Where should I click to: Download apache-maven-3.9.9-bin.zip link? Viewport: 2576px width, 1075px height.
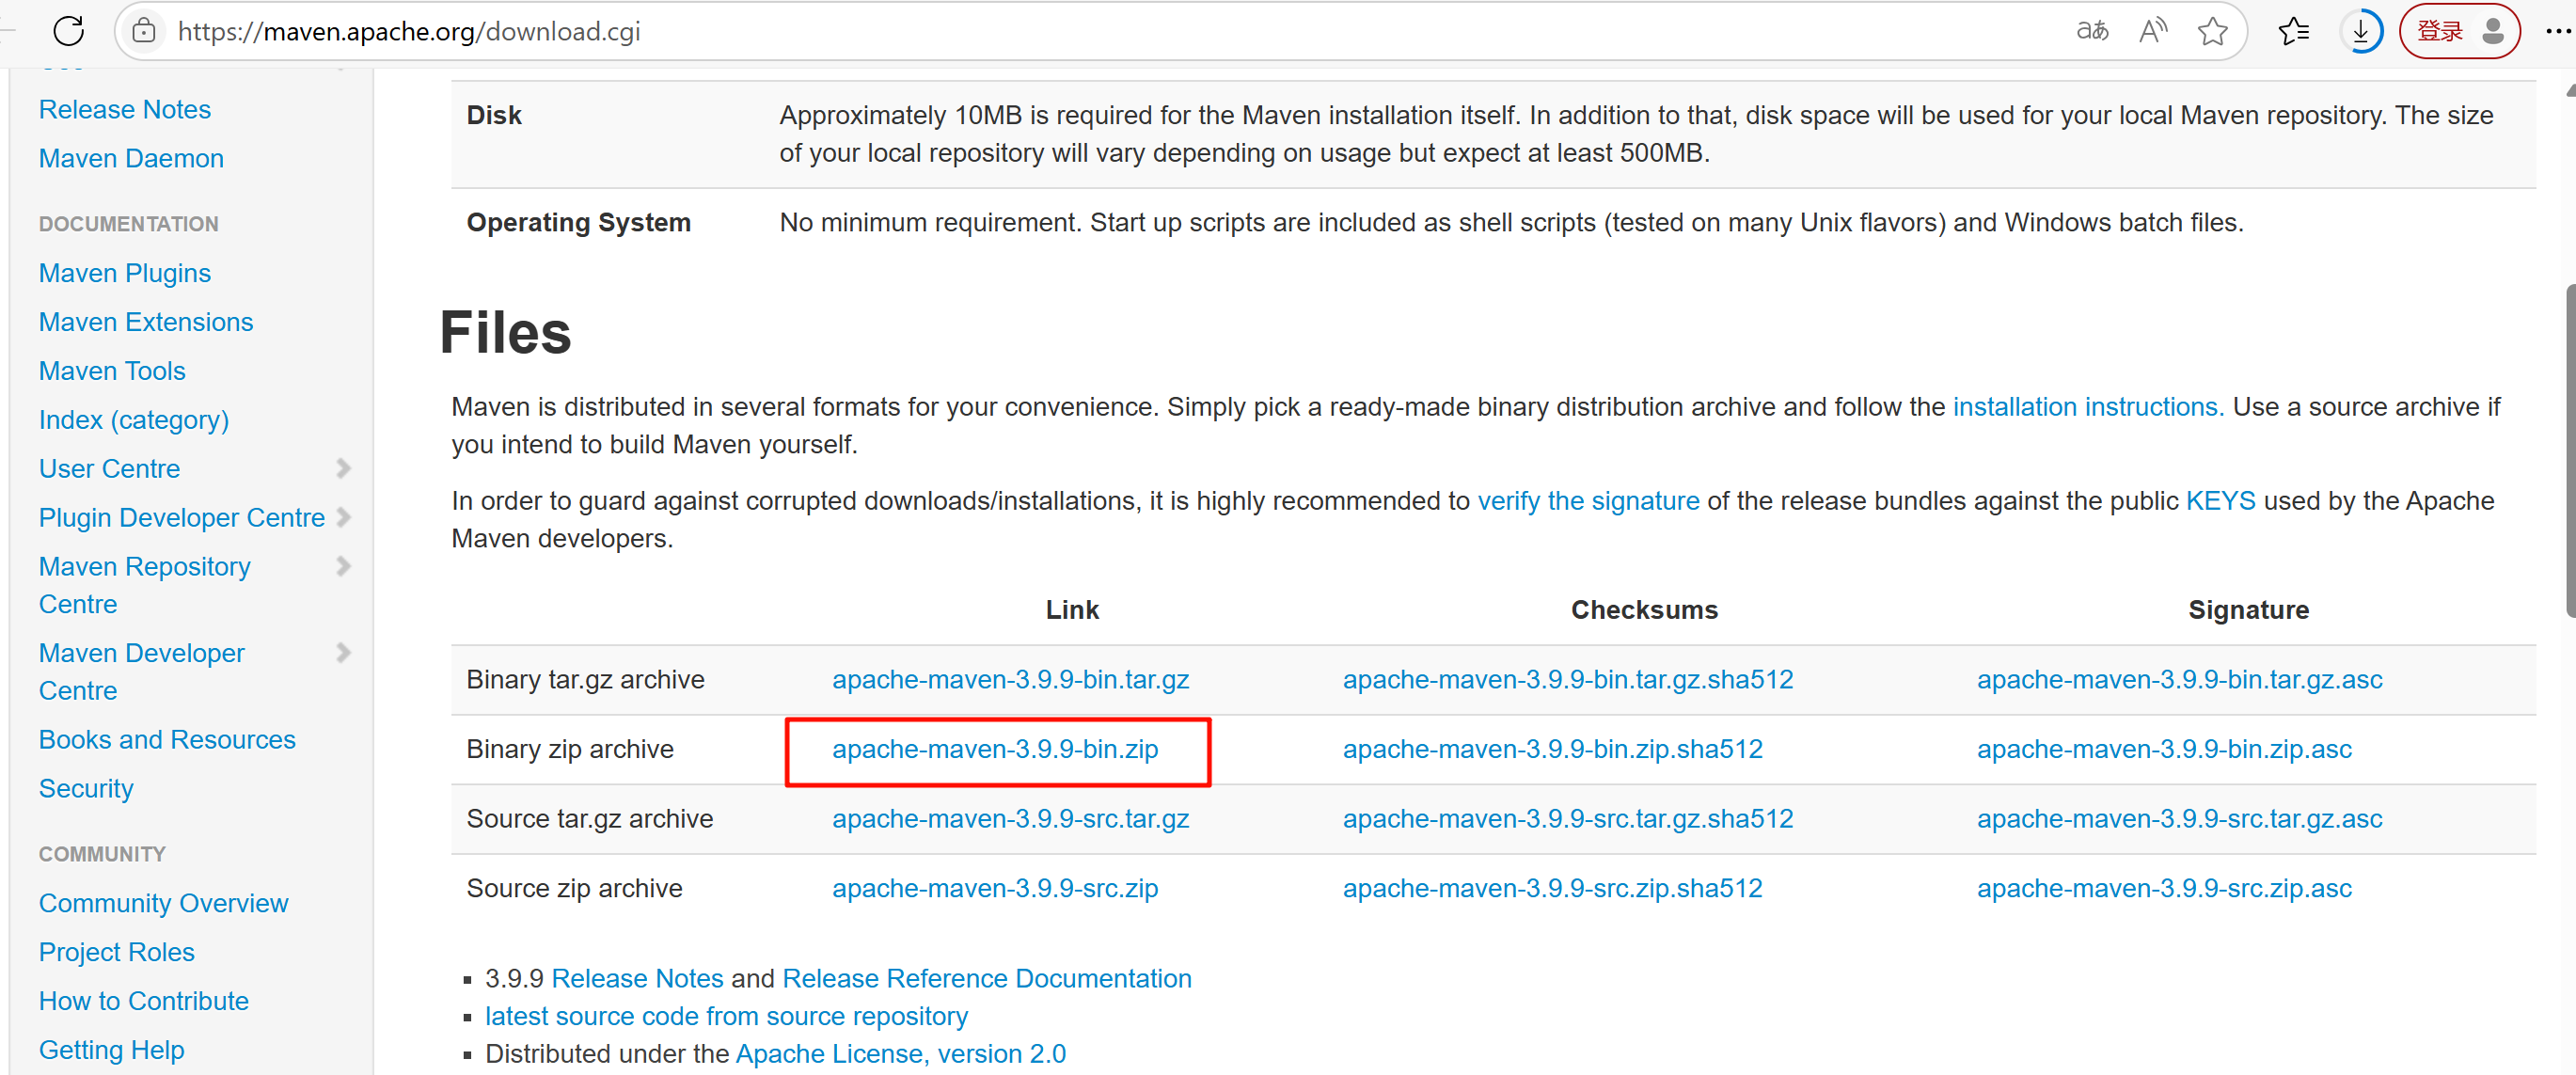click(994, 749)
